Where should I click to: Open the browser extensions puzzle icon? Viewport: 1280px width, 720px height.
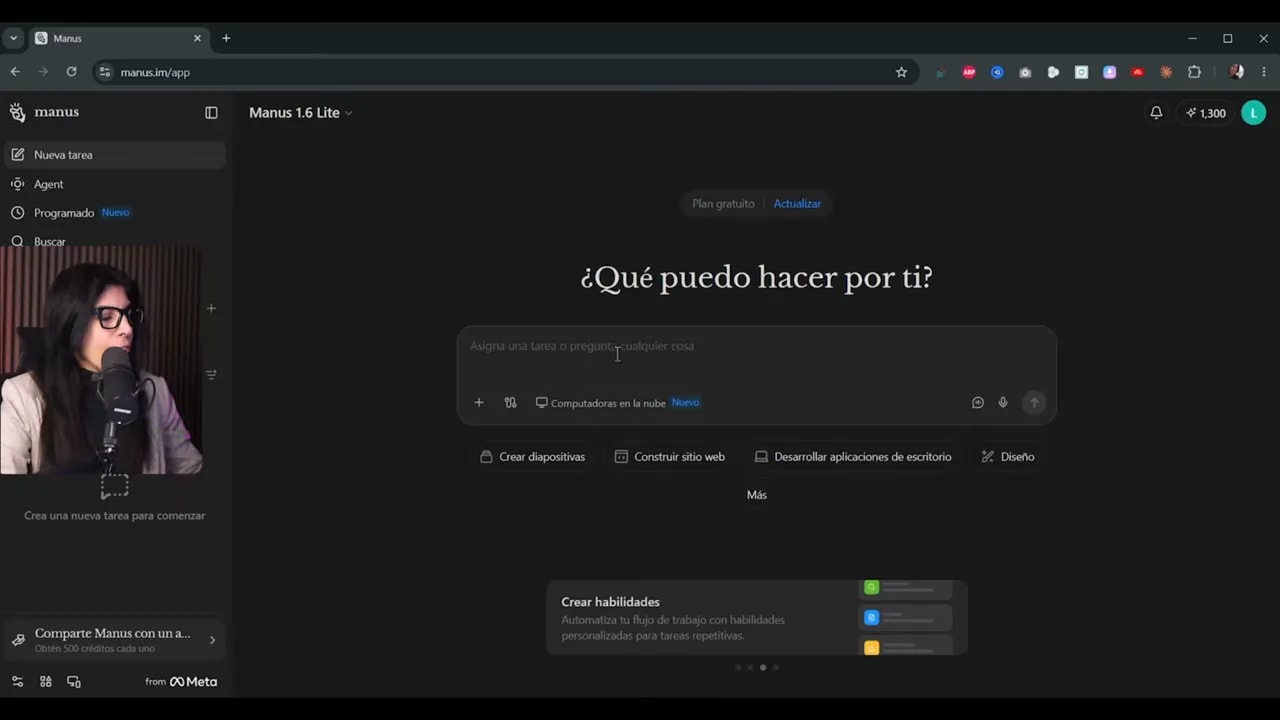coord(1194,72)
